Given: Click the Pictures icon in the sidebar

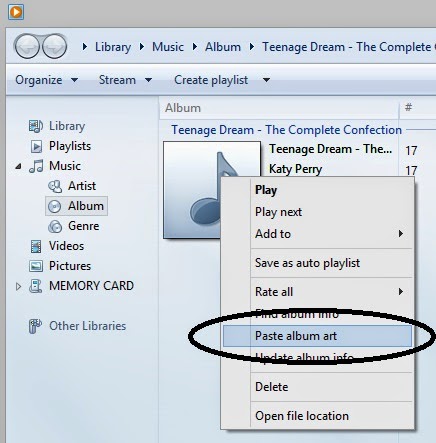Looking at the screenshot, I should tap(36, 266).
